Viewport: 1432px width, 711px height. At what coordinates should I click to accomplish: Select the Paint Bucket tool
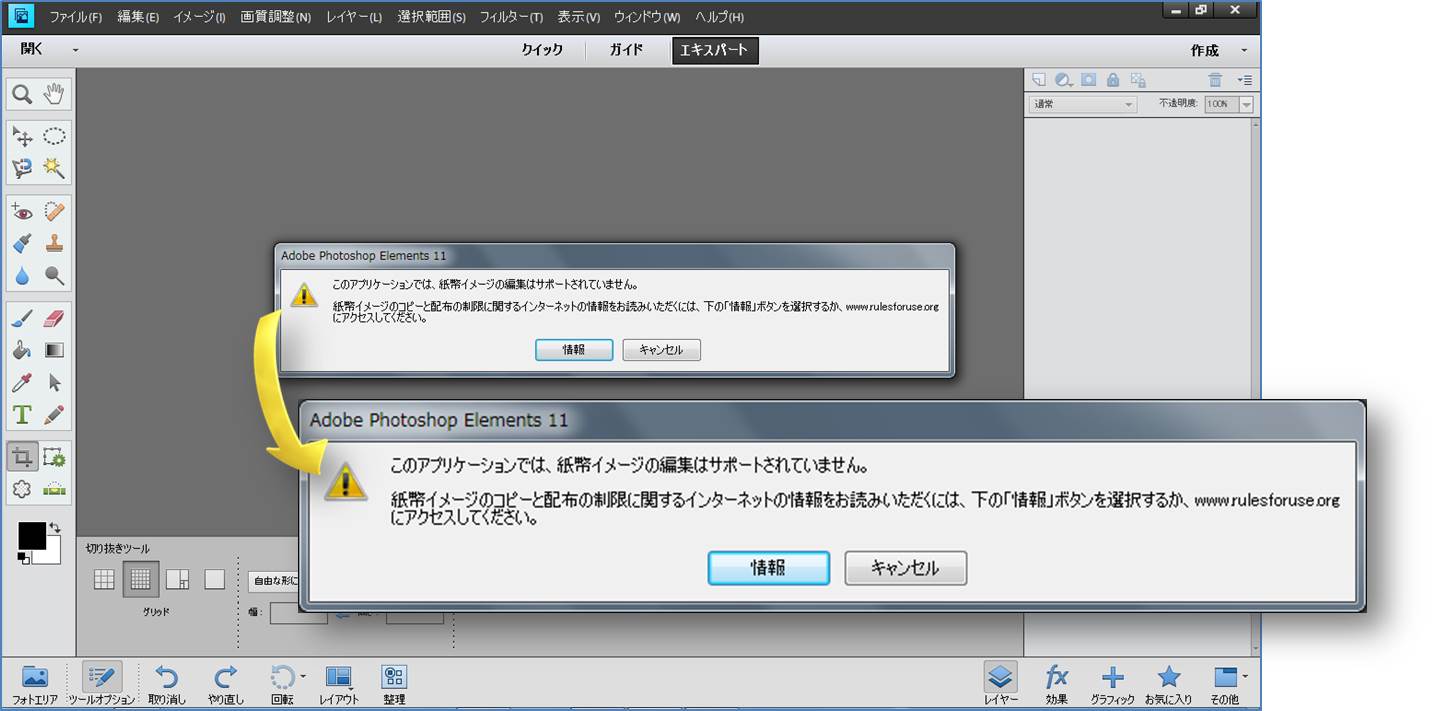click(22, 350)
